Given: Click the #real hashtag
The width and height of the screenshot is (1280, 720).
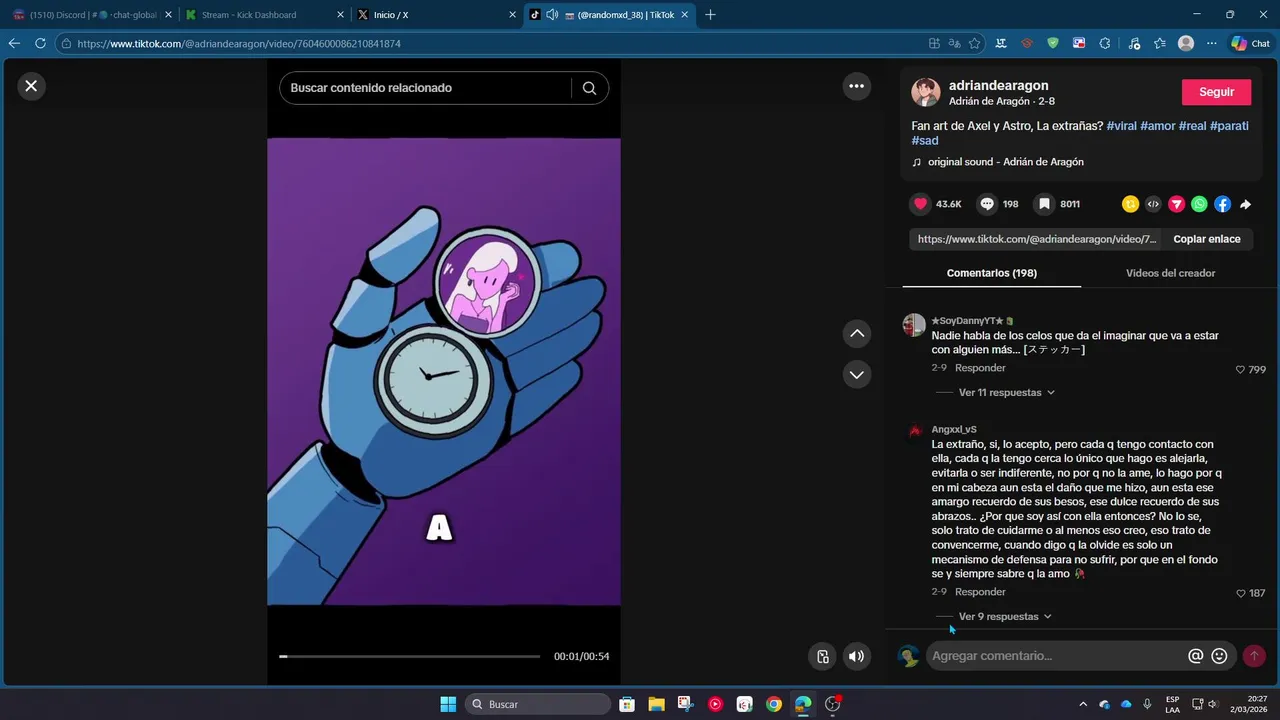Looking at the screenshot, I should [x=1192, y=126].
